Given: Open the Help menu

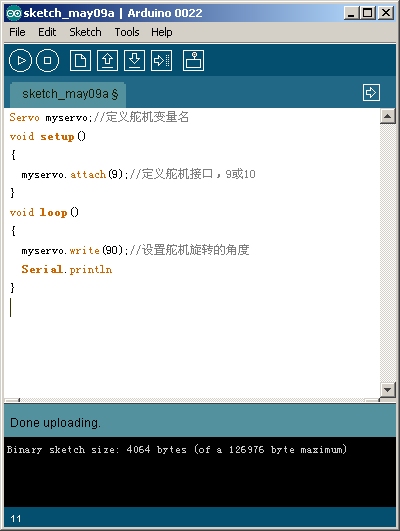Looking at the screenshot, I should click(x=162, y=32).
